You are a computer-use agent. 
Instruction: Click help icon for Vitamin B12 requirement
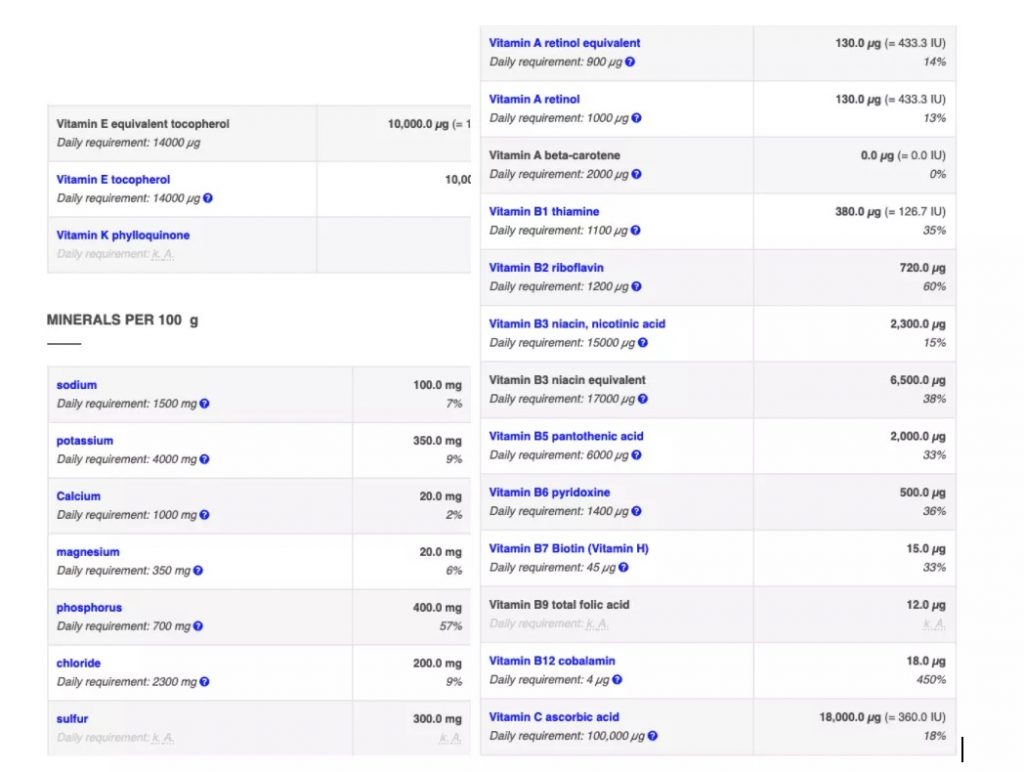617,680
